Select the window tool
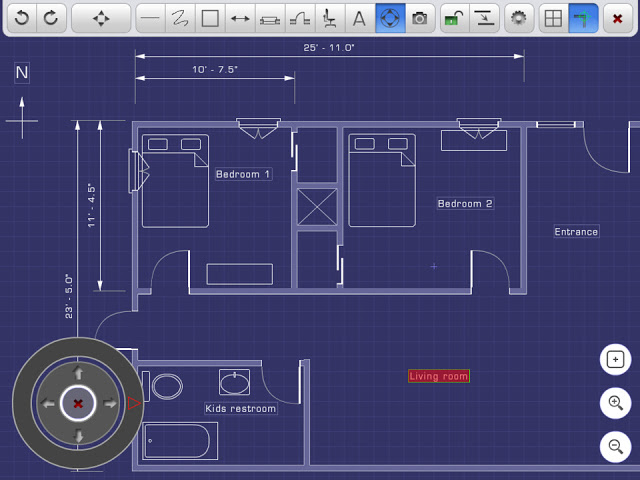 [x=270, y=18]
